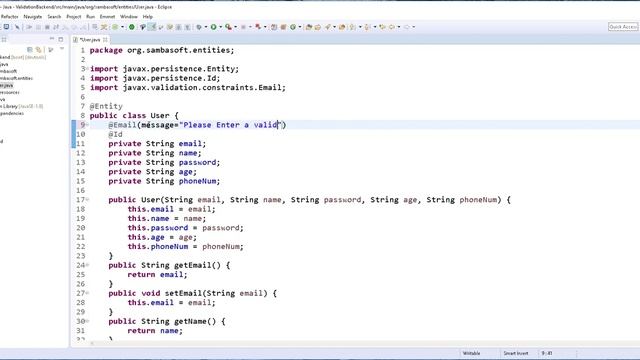This screenshot has height=360, width=640.
Task: Toggle the highlighted toolbar button beside the green circle
Action: coord(151,27)
